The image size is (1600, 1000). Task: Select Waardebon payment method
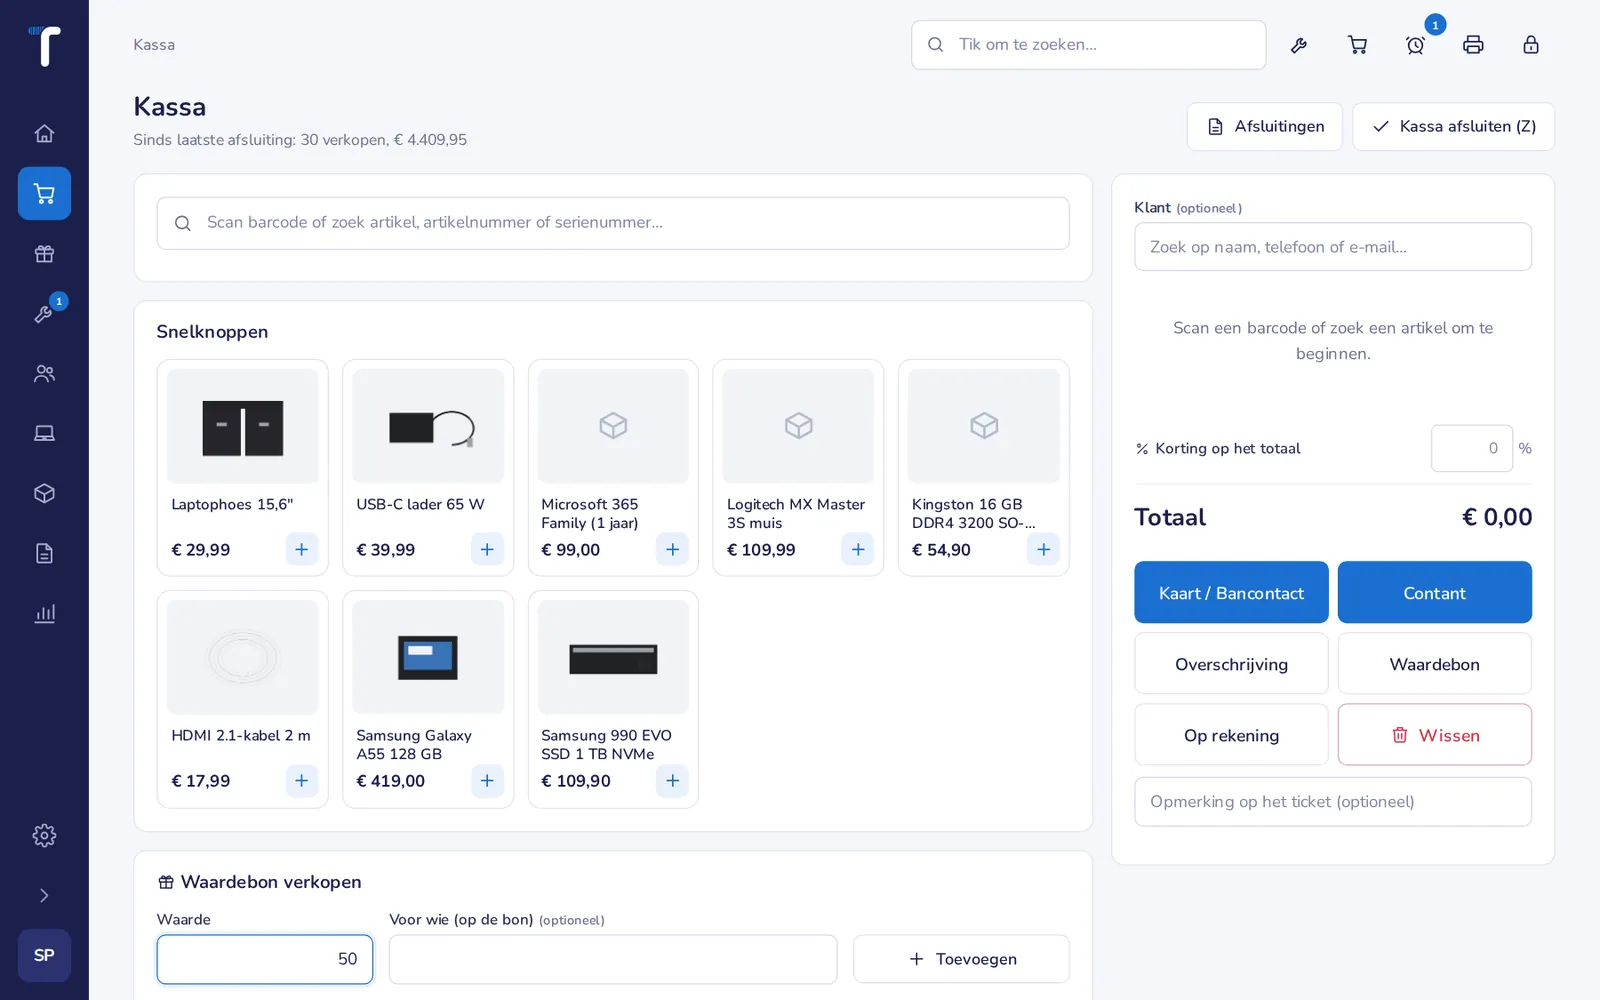click(x=1435, y=664)
